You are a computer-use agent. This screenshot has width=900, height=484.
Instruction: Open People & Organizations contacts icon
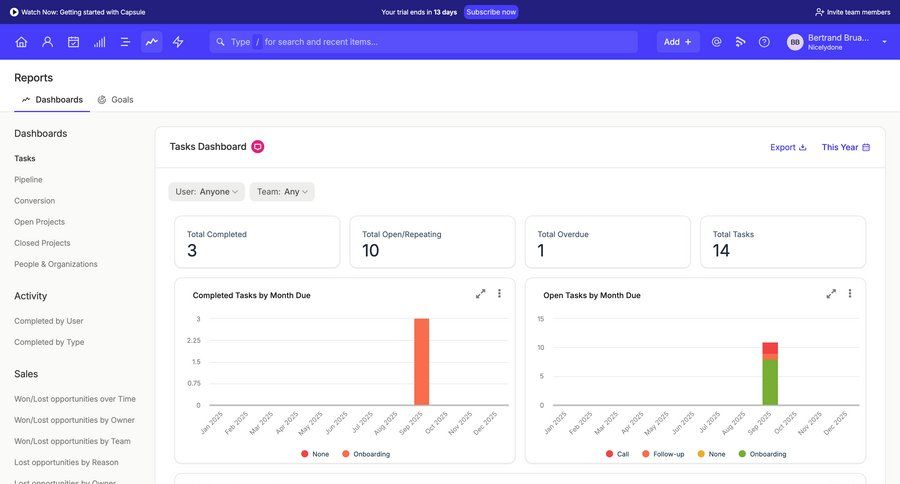tap(47, 42)
